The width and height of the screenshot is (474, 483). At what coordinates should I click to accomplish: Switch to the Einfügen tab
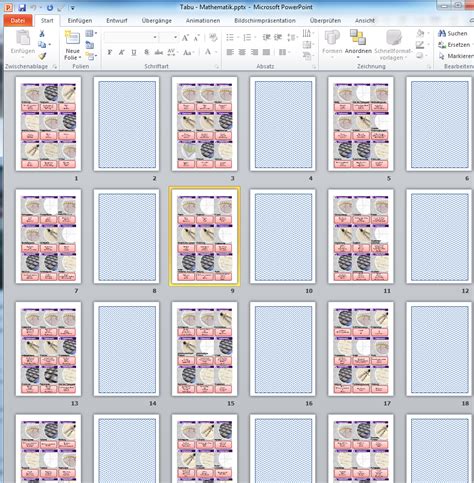point(80,21)
